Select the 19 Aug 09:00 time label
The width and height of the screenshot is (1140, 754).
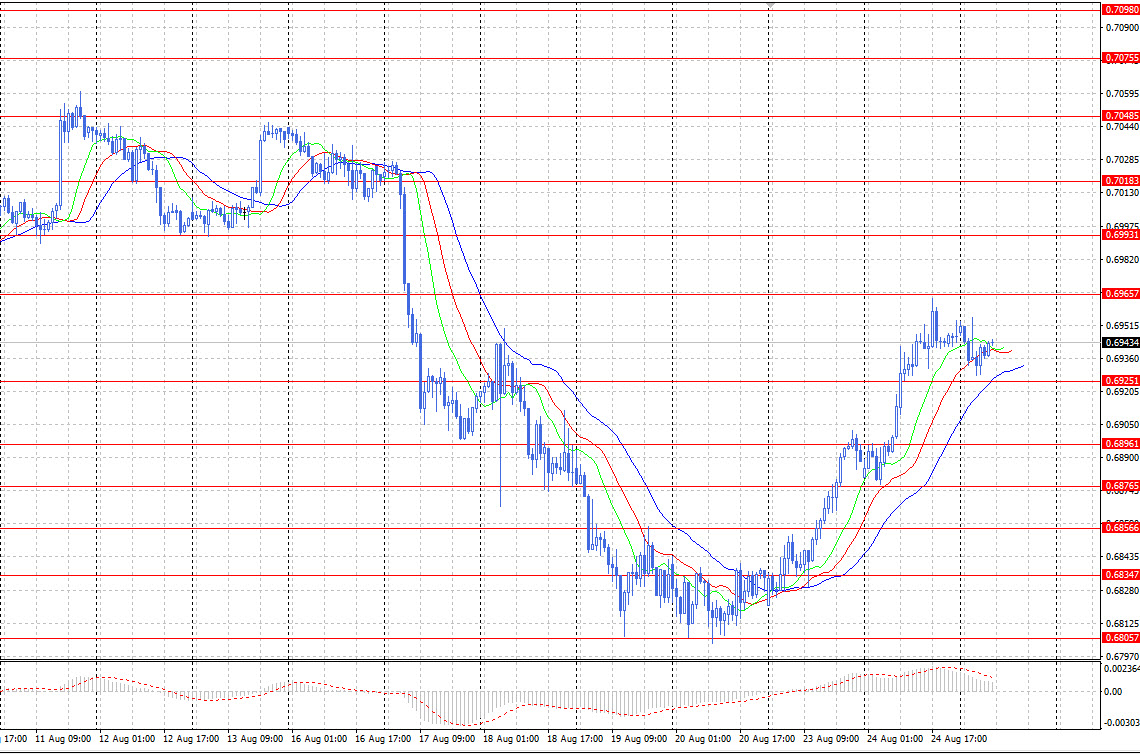[639, 739]
